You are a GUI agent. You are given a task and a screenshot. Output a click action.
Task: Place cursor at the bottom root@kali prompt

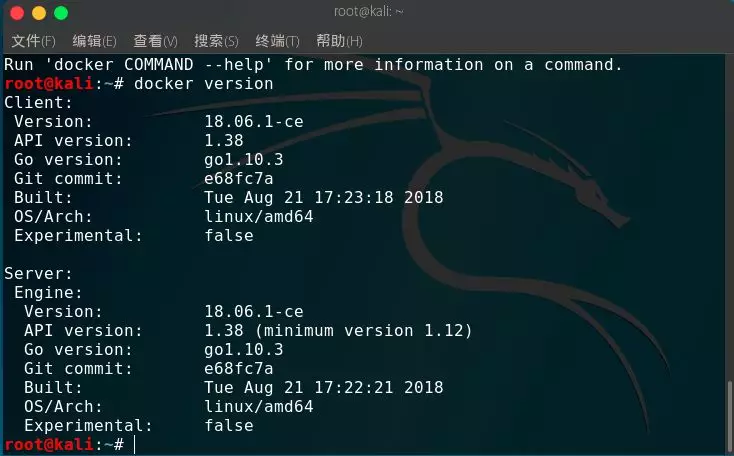click(x=135, y=444)
